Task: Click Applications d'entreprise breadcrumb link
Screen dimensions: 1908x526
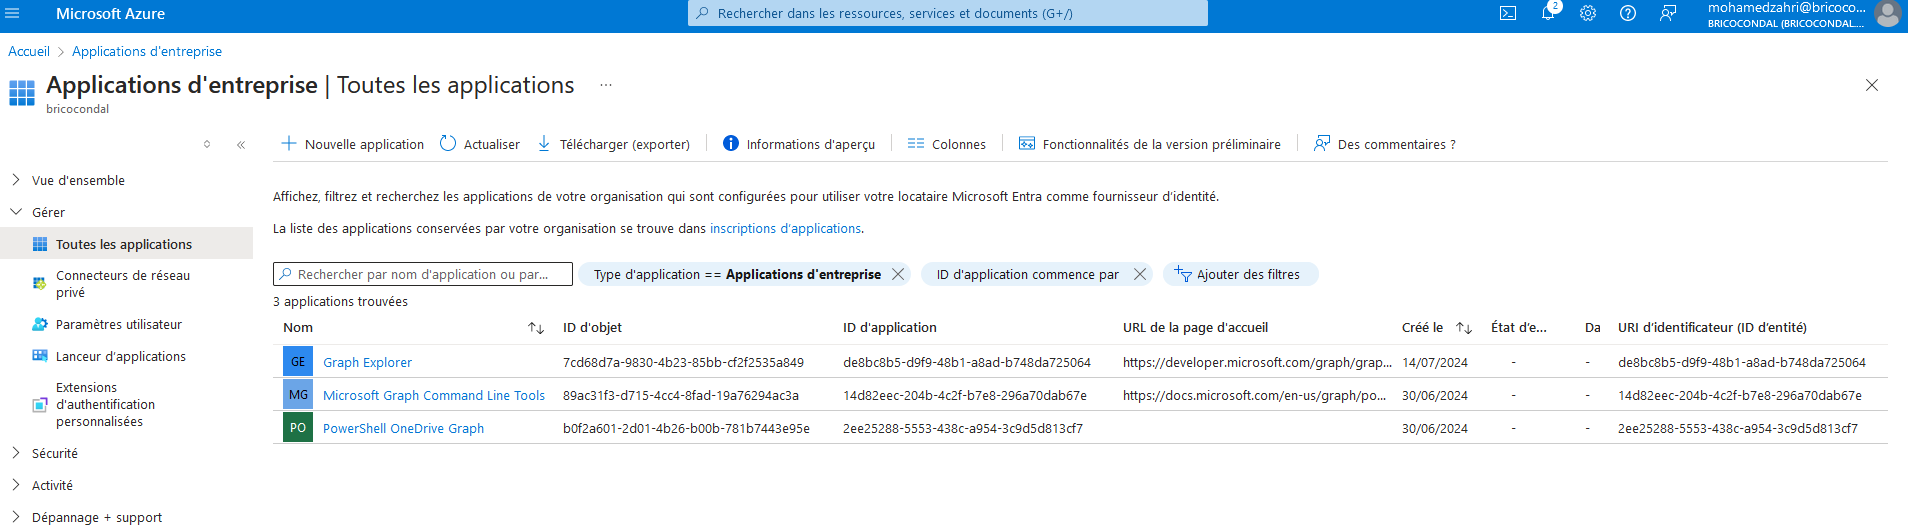Action: 147,51
